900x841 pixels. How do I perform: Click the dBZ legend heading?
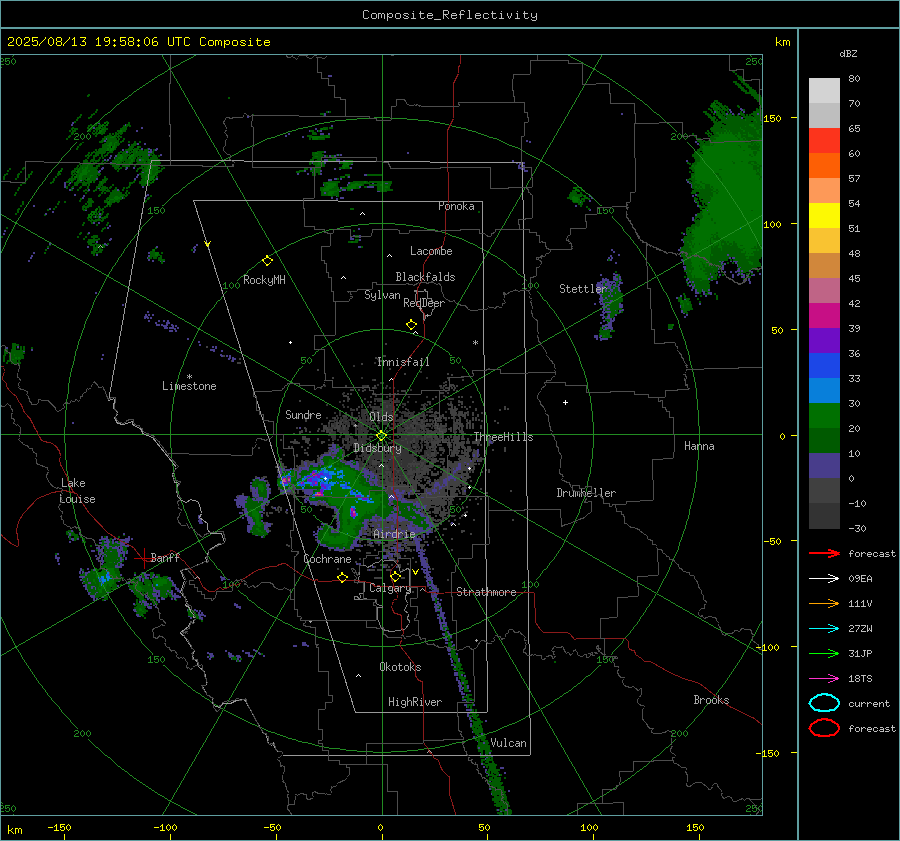[848, 53]
